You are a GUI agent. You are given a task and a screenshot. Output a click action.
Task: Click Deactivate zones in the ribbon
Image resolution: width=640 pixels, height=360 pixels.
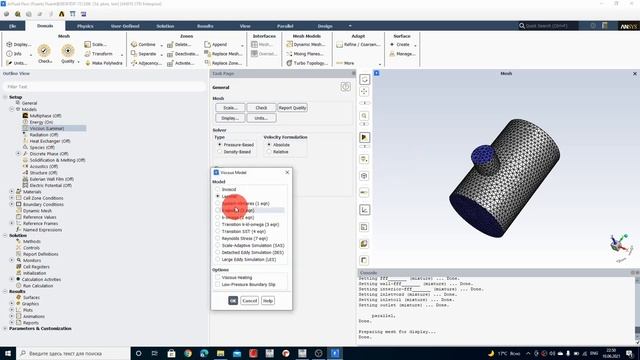coord(183,54)
